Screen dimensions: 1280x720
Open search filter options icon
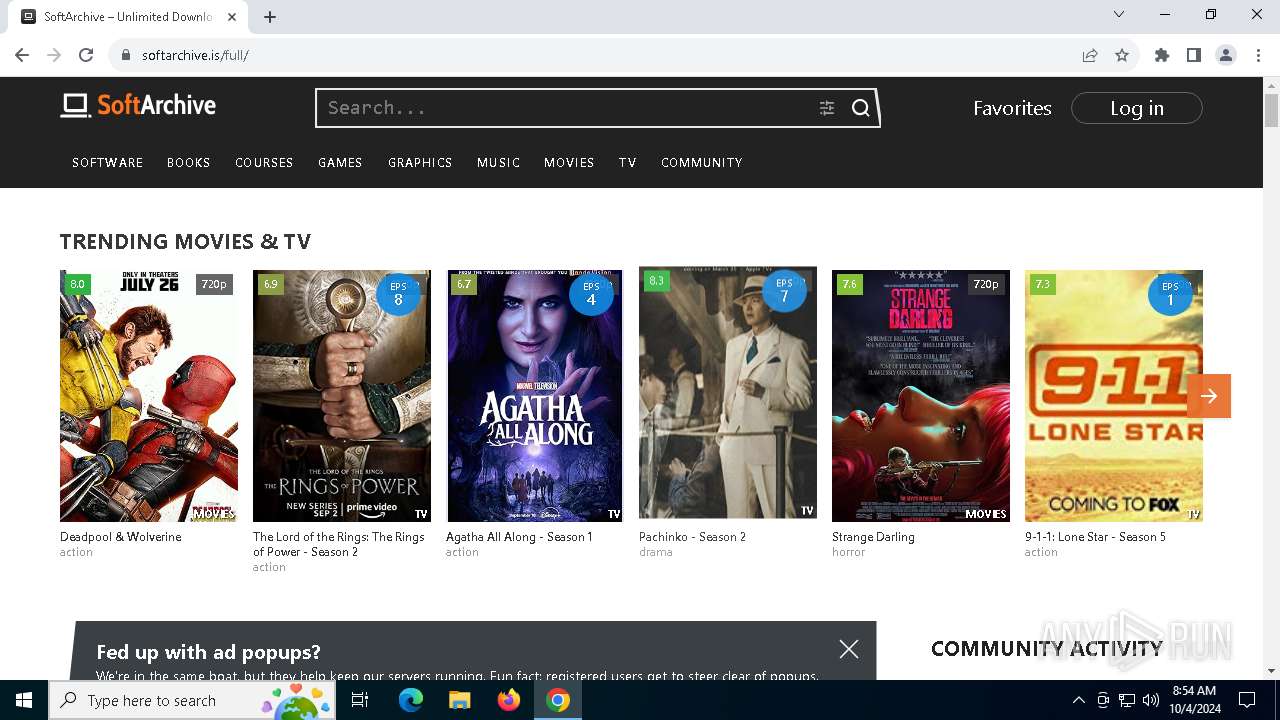pyautogui.click(x=827, y=108)
